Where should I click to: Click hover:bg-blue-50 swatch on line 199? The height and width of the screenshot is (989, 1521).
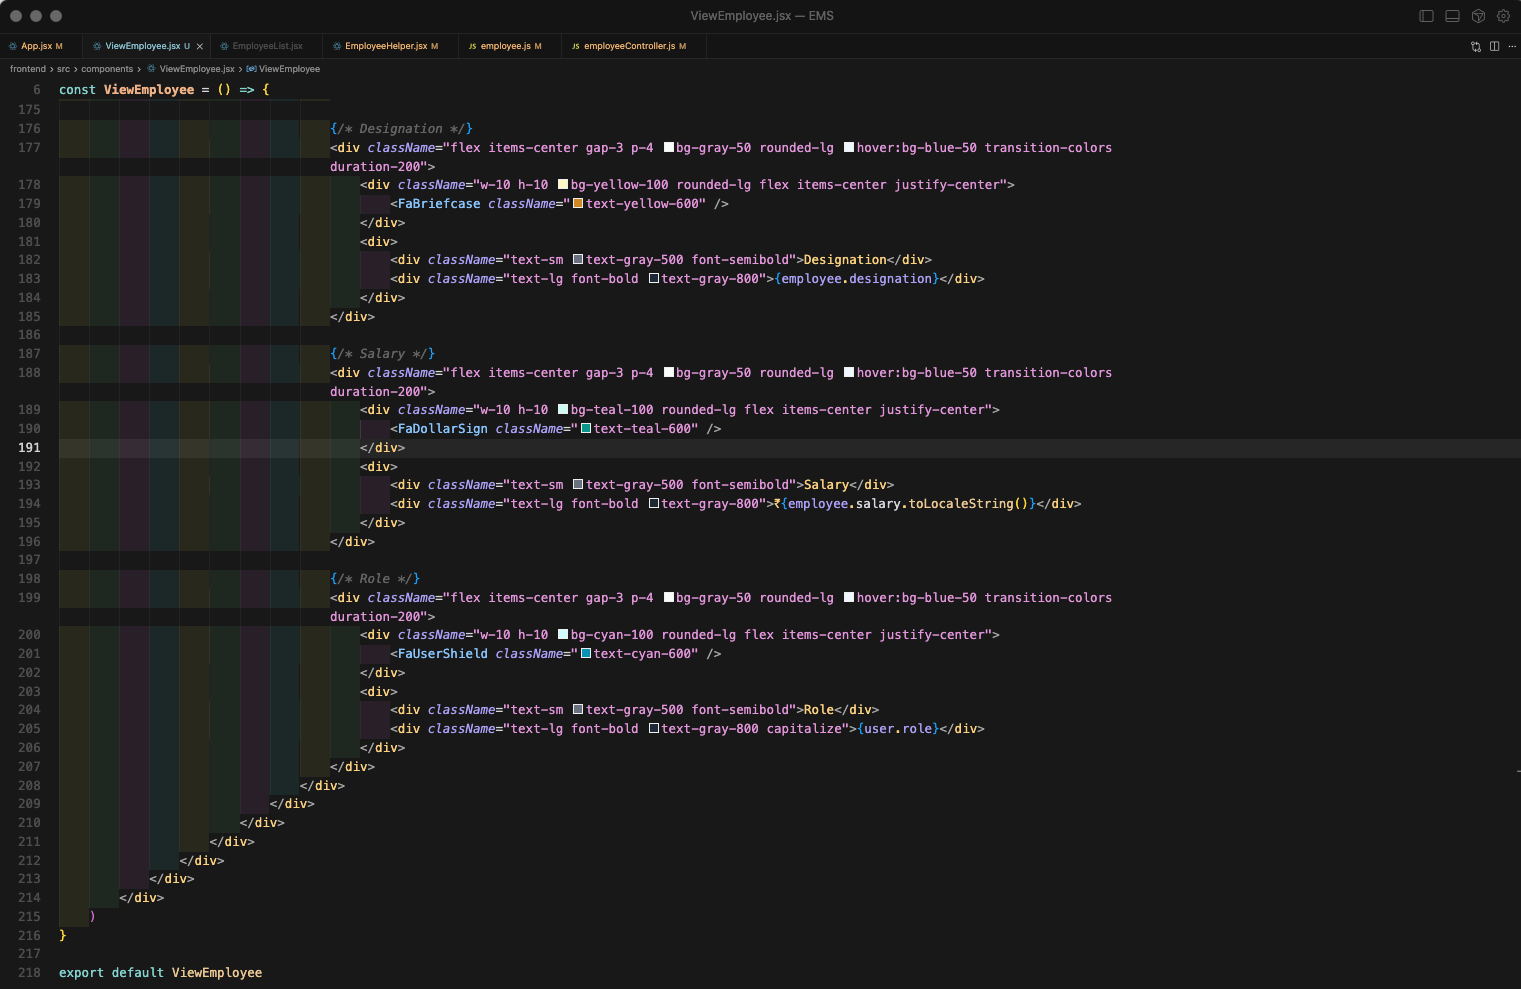point(849,598)
